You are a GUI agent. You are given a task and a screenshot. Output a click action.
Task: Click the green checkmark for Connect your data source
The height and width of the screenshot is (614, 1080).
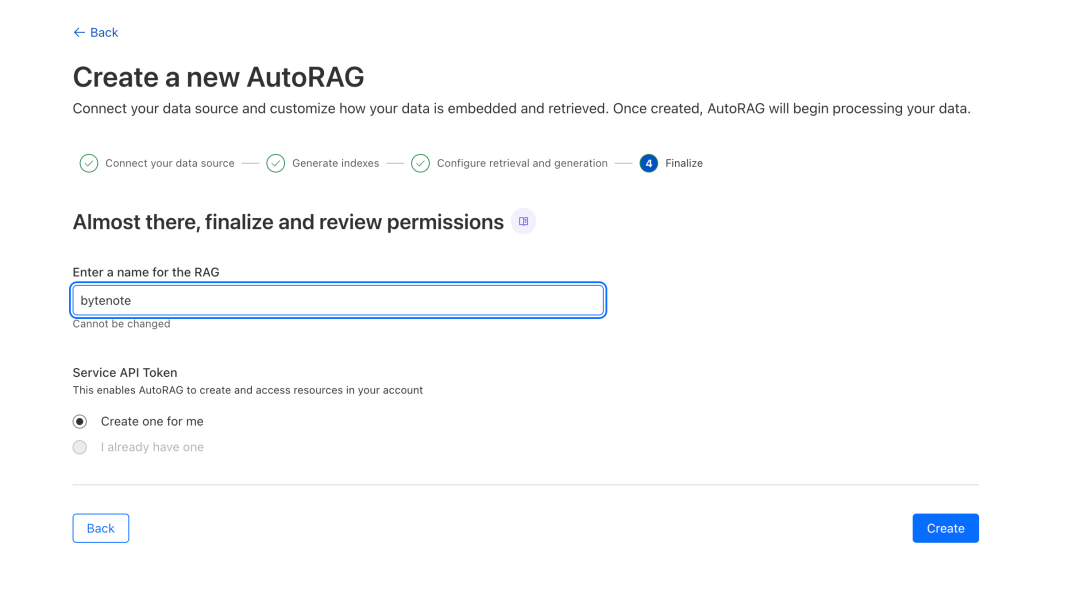click(88, 162)
